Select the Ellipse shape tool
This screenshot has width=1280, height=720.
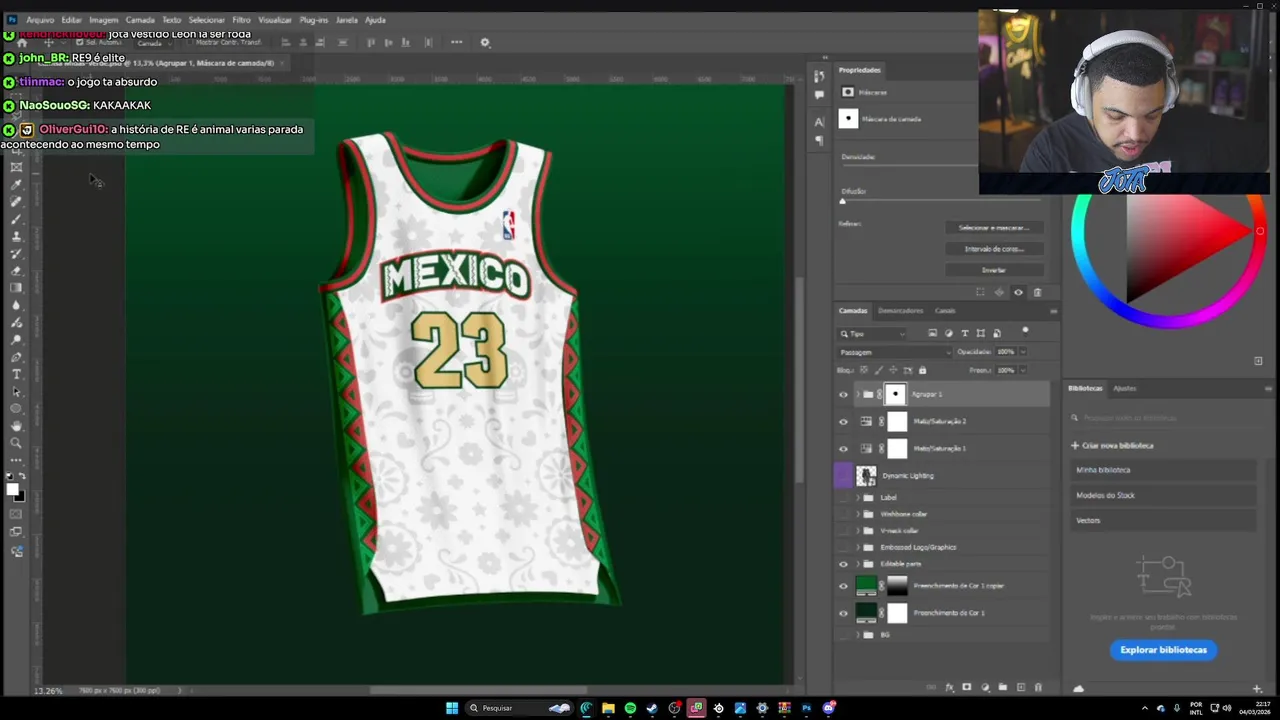click(x=16, y=408)
